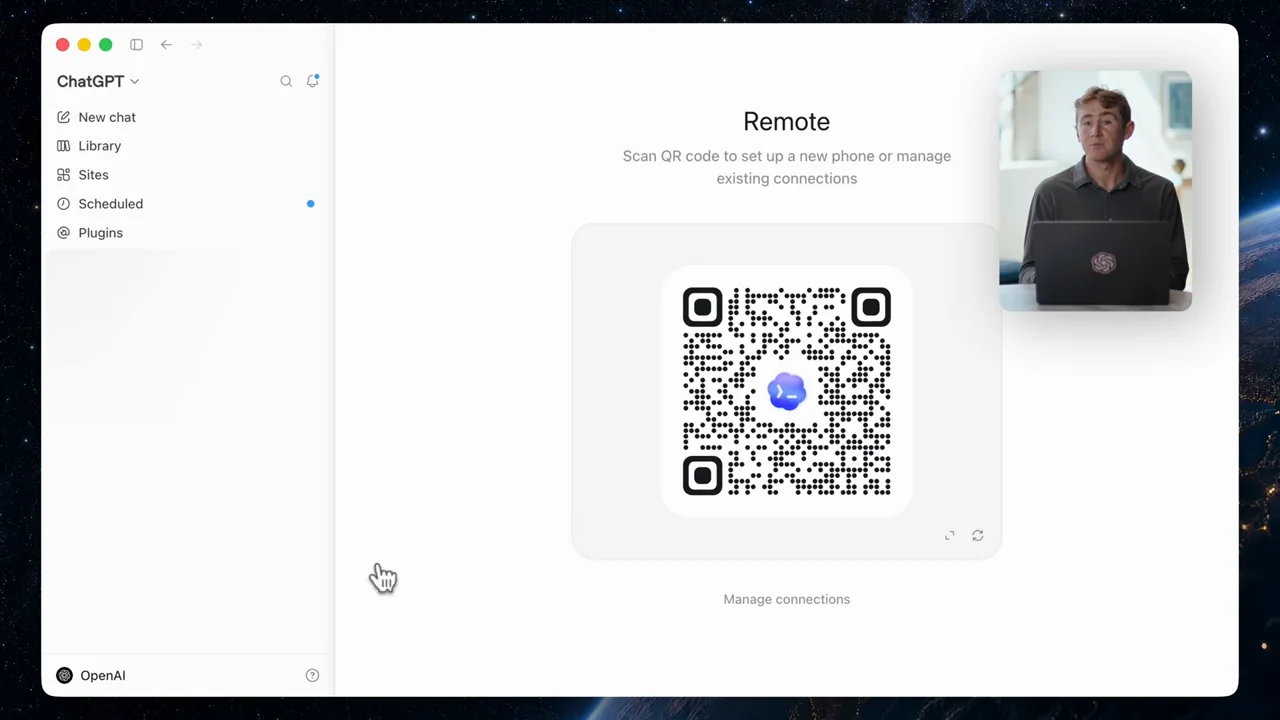This screenshot has width=1280, height=720.
Task: Click the blue terminal logo in QR
Action: 787,391
